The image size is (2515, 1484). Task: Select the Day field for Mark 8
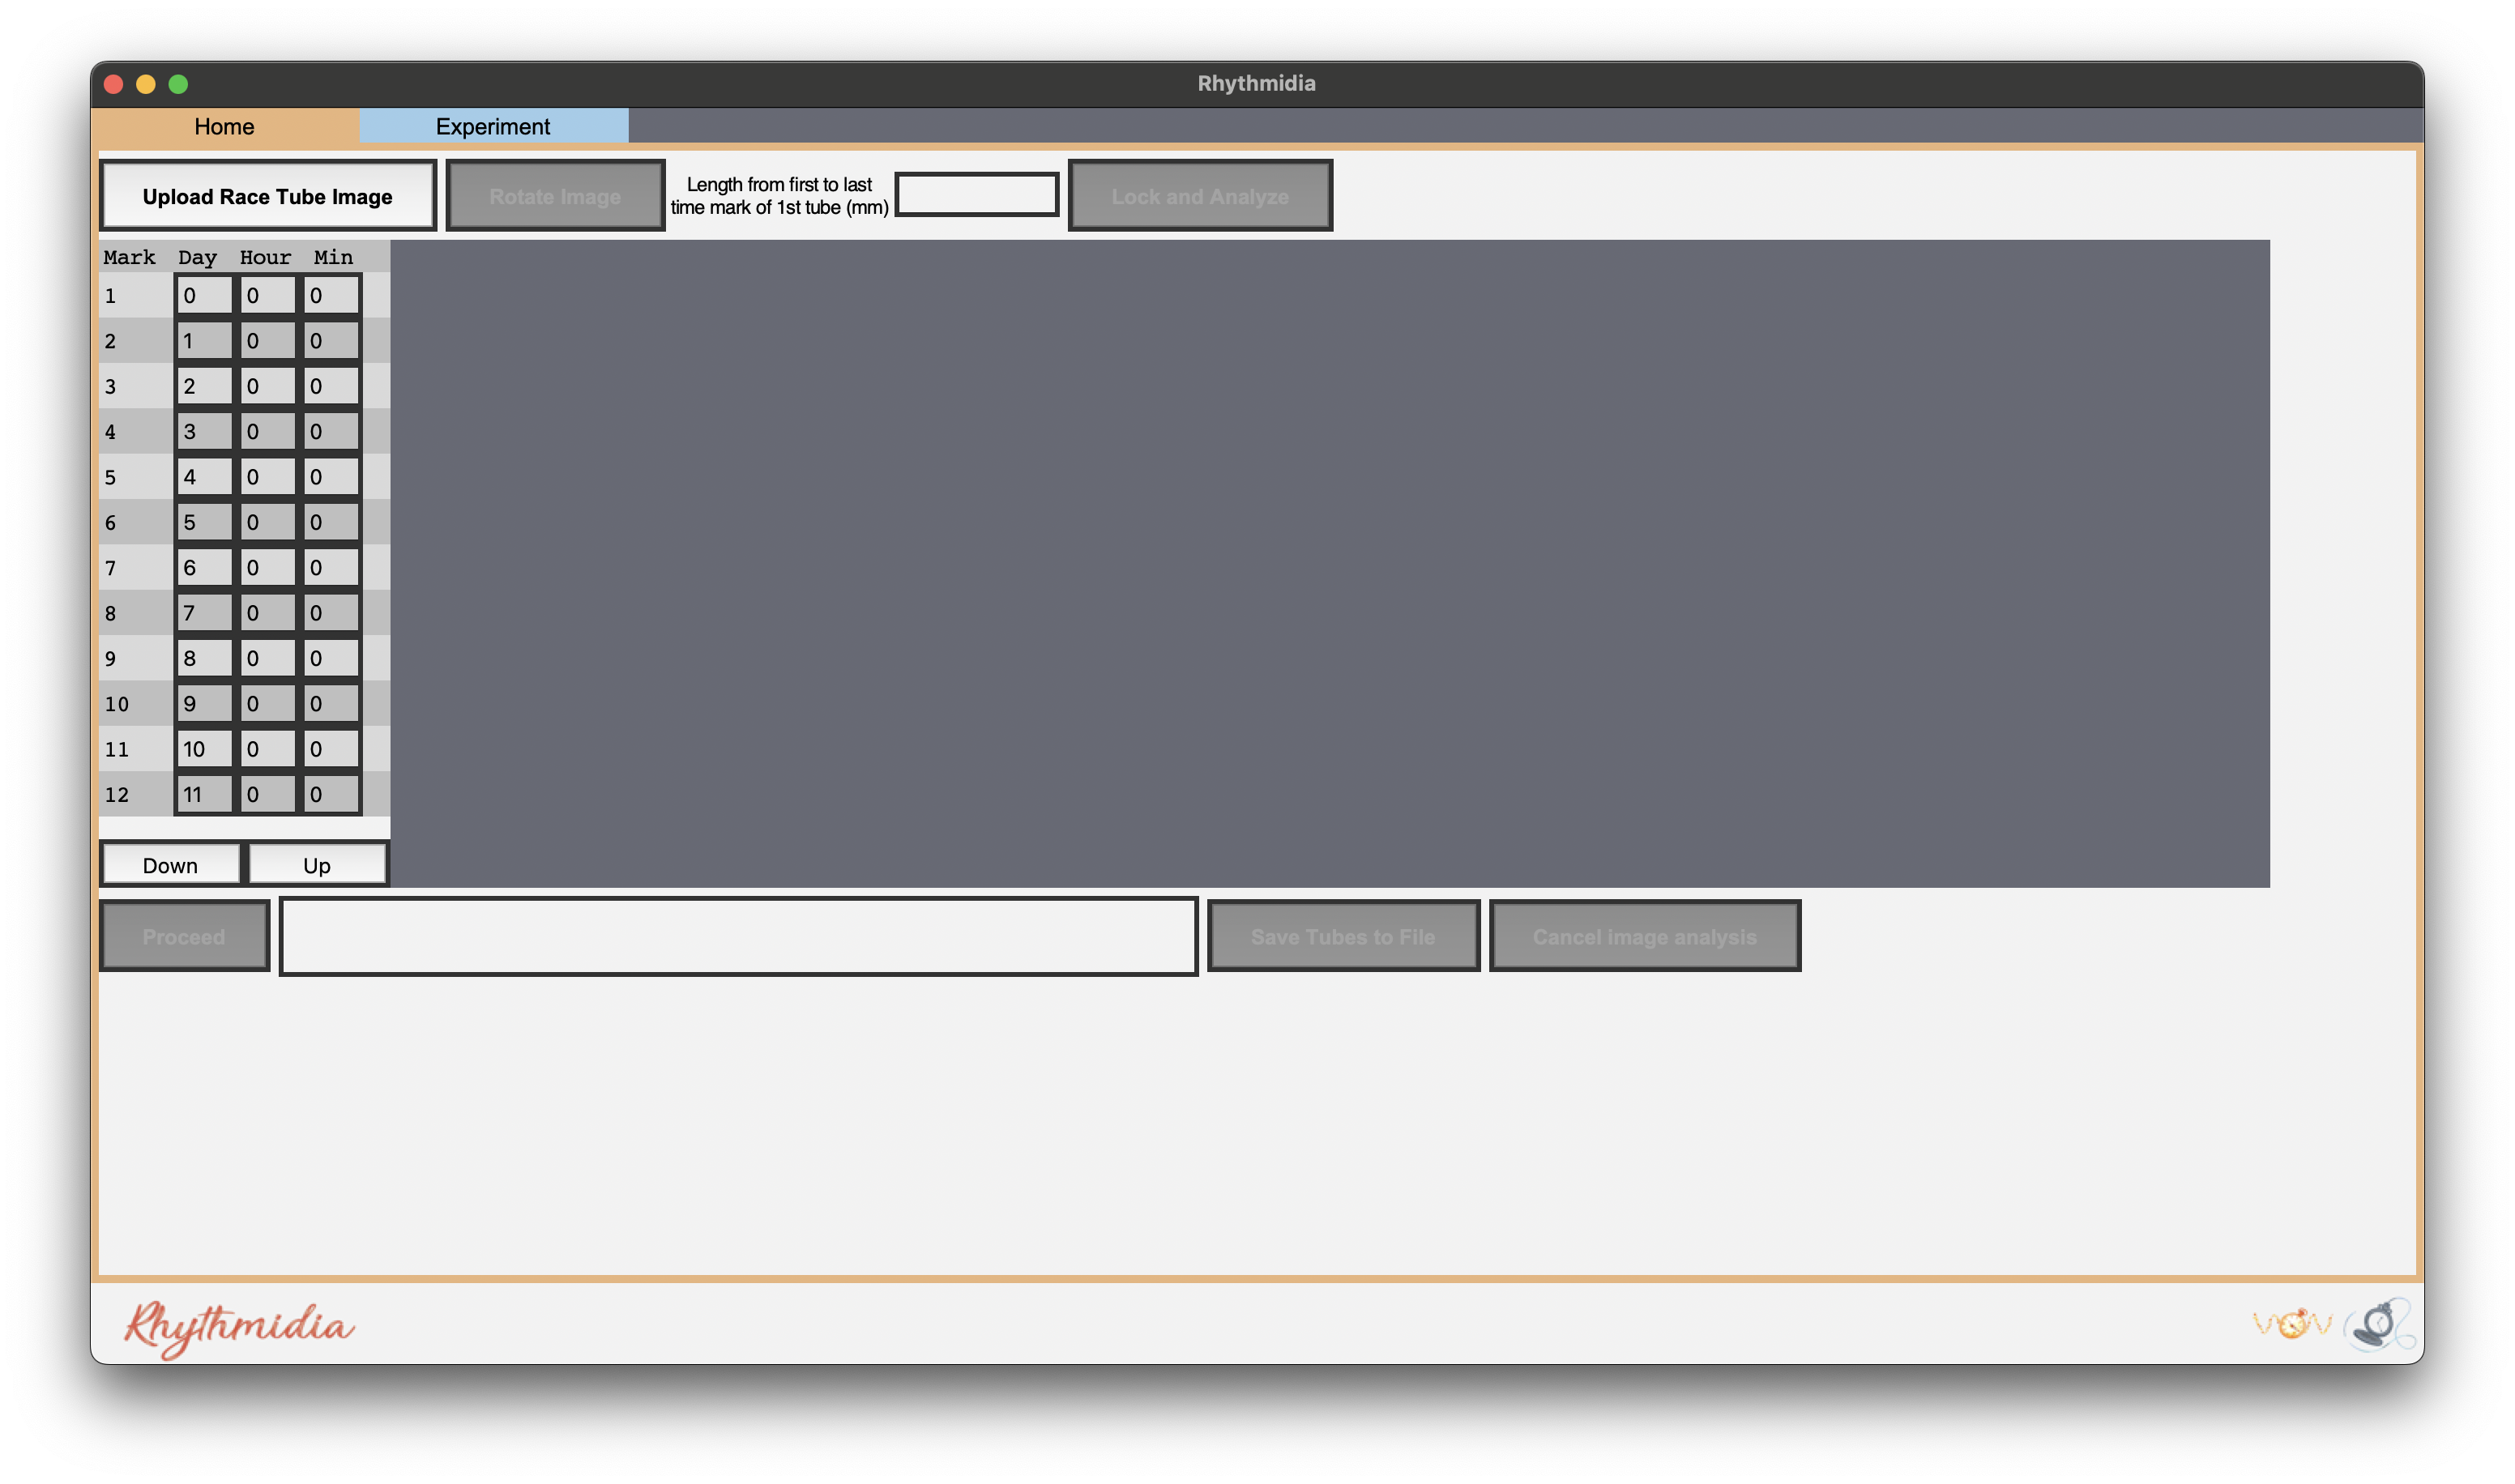click(204, 612)
